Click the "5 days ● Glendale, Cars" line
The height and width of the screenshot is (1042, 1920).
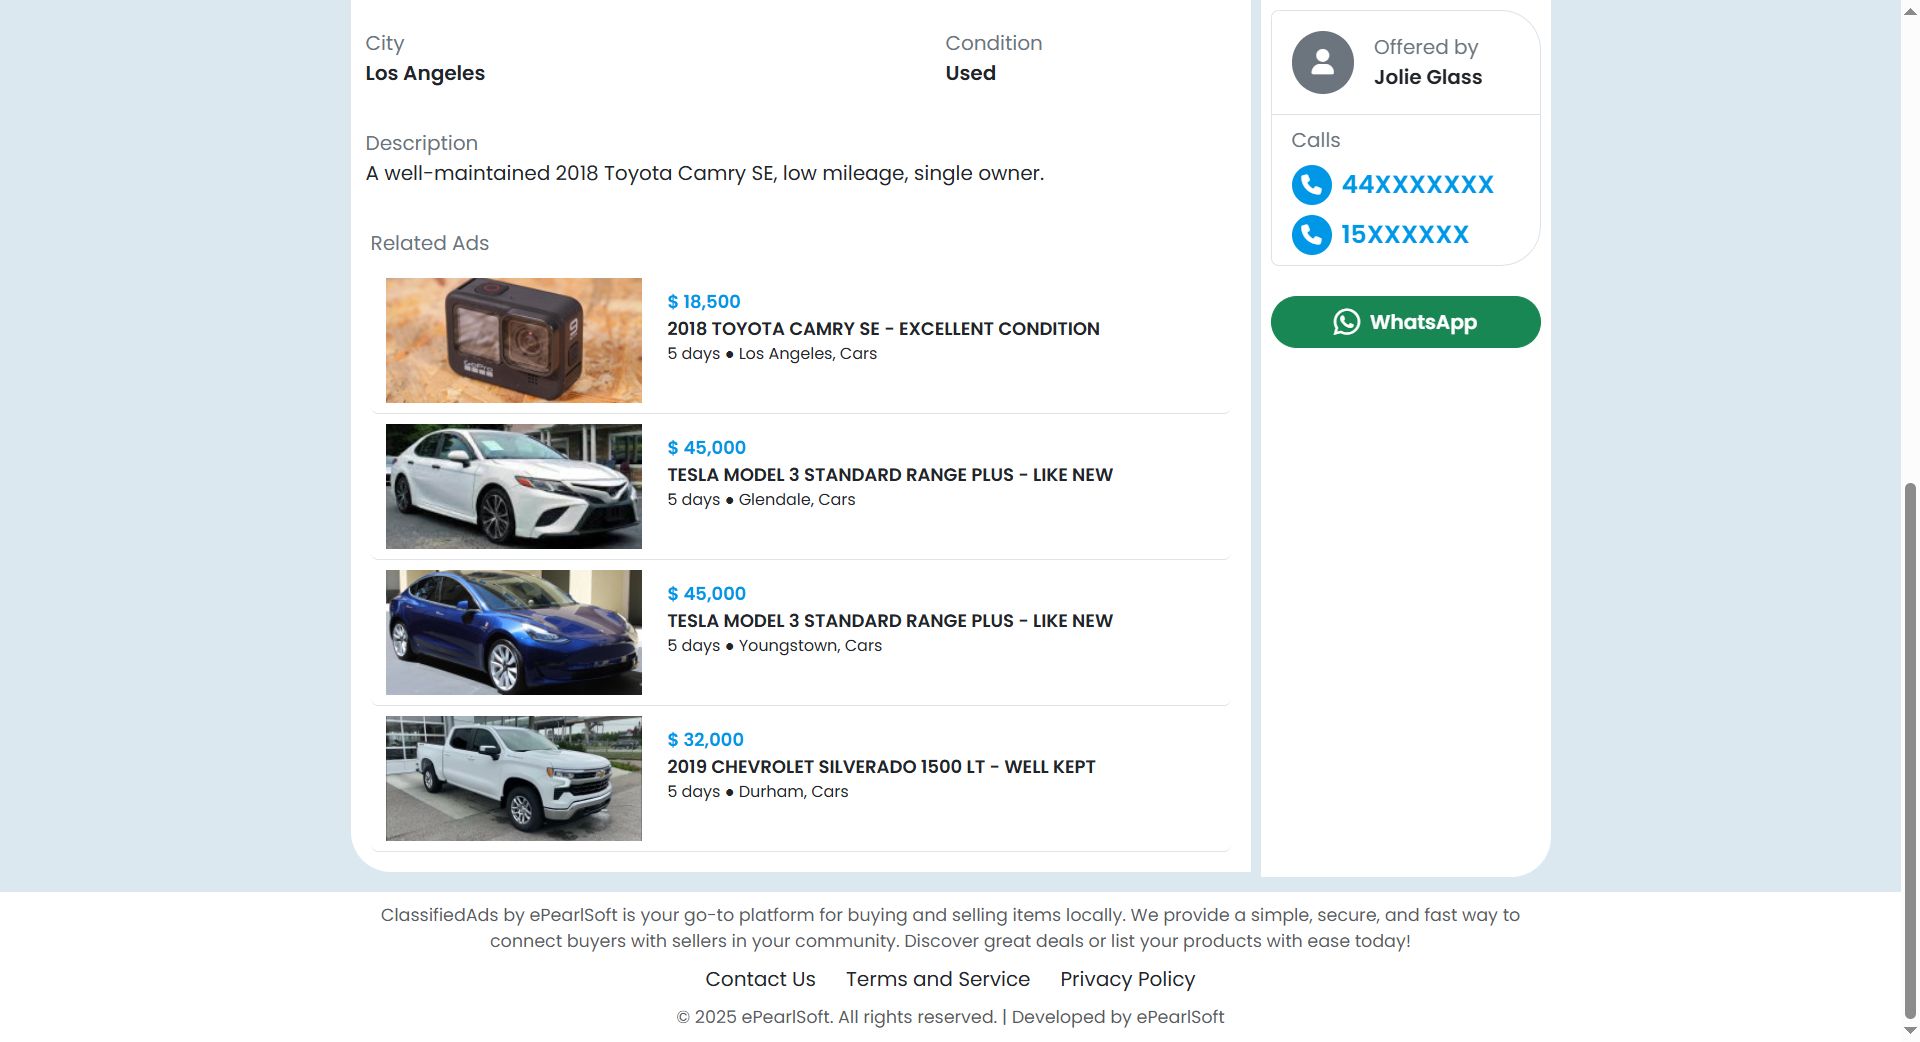pos(761,500)
